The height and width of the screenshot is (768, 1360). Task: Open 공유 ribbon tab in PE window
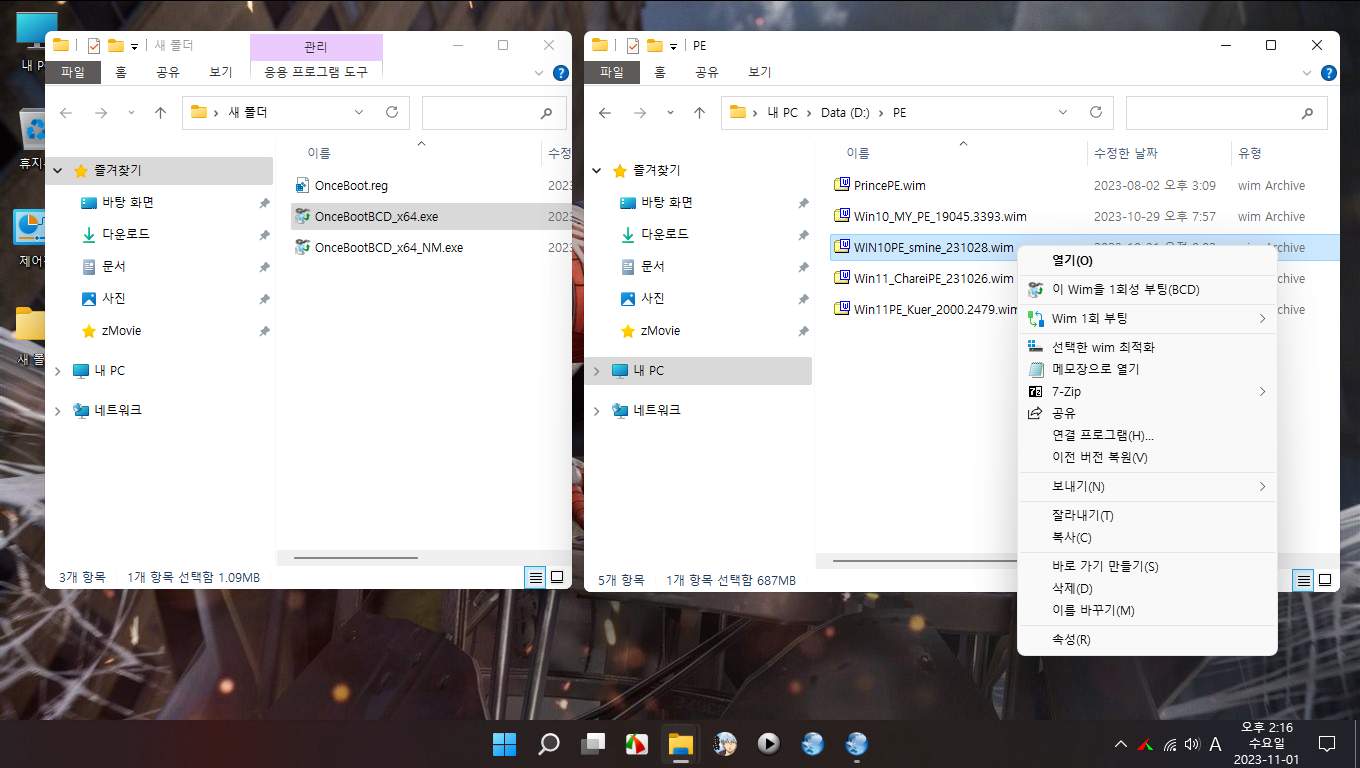[x=707, y=72]
